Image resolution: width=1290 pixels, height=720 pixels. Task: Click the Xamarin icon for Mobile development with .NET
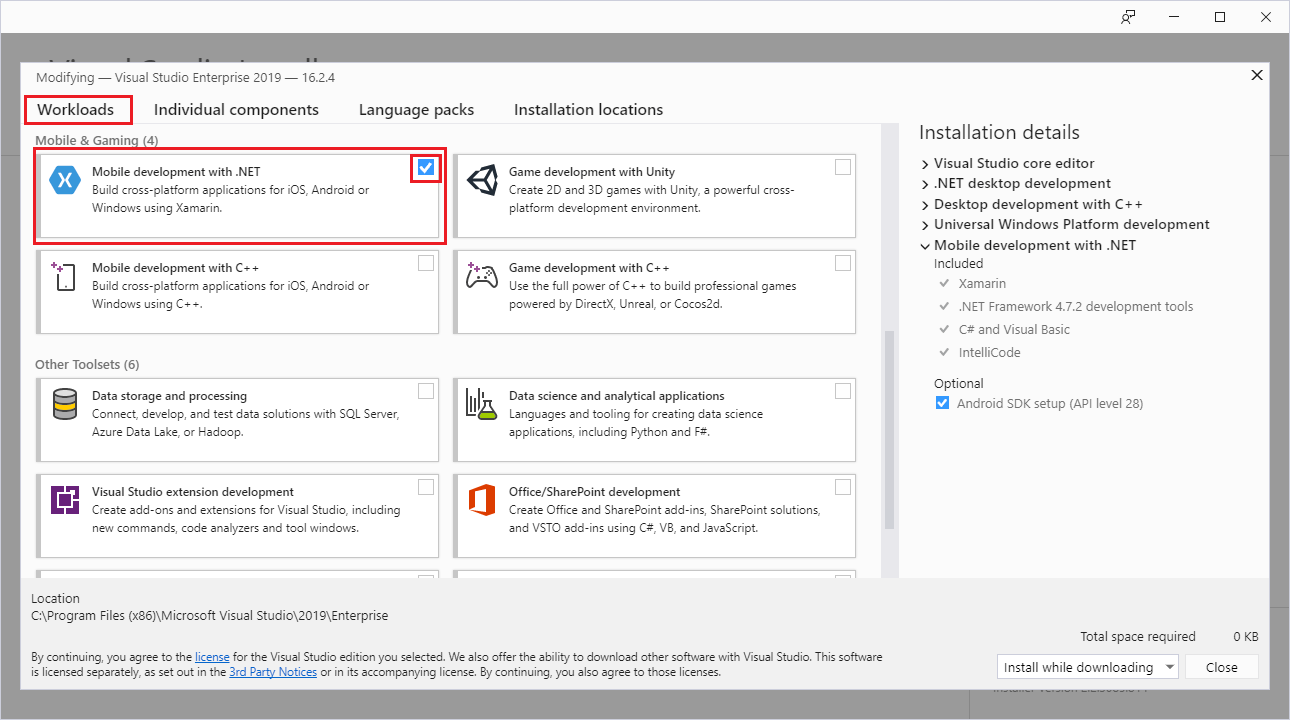coord(65,180)
